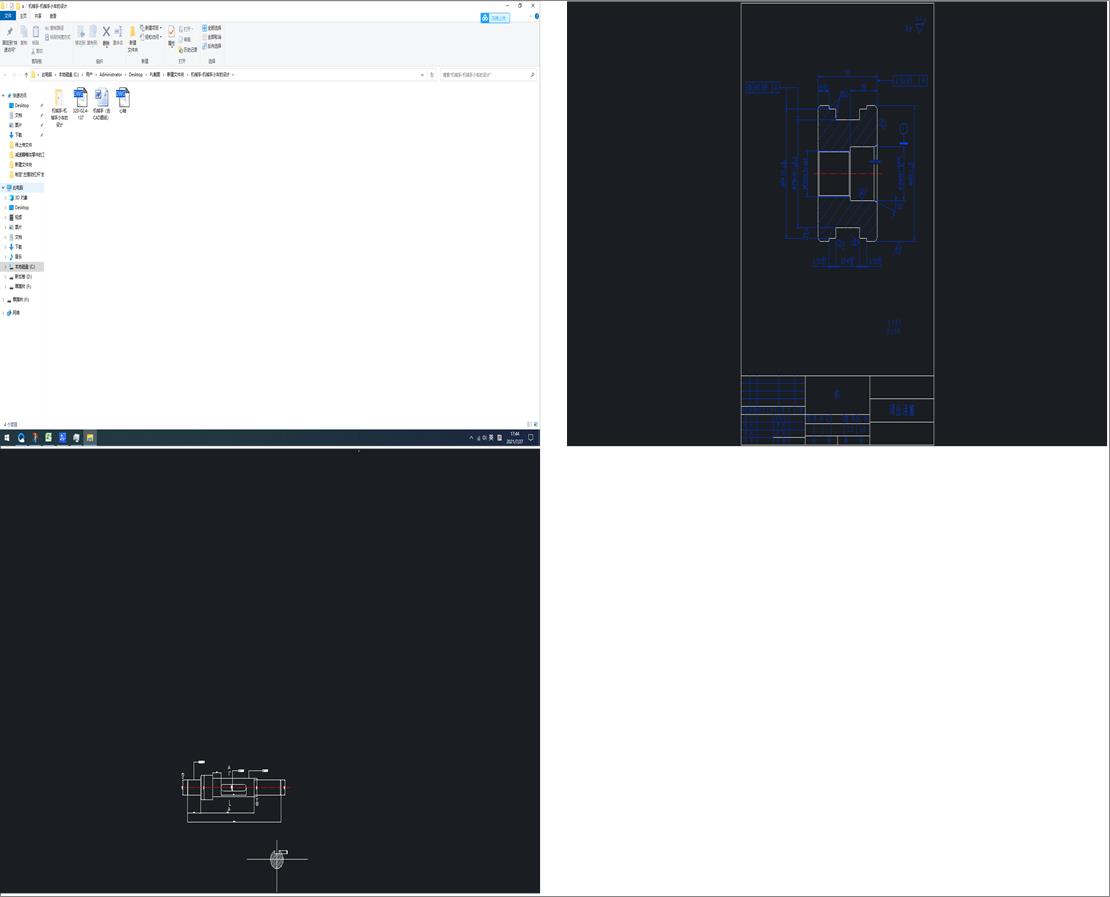
Task: Select Desktop under This PC
Action: 20,207
